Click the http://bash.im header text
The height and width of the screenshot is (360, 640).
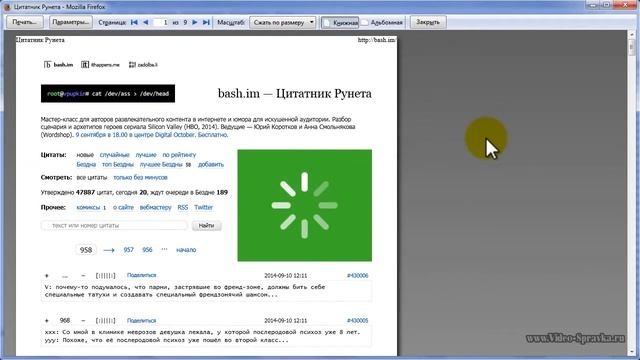pos(376,40)
